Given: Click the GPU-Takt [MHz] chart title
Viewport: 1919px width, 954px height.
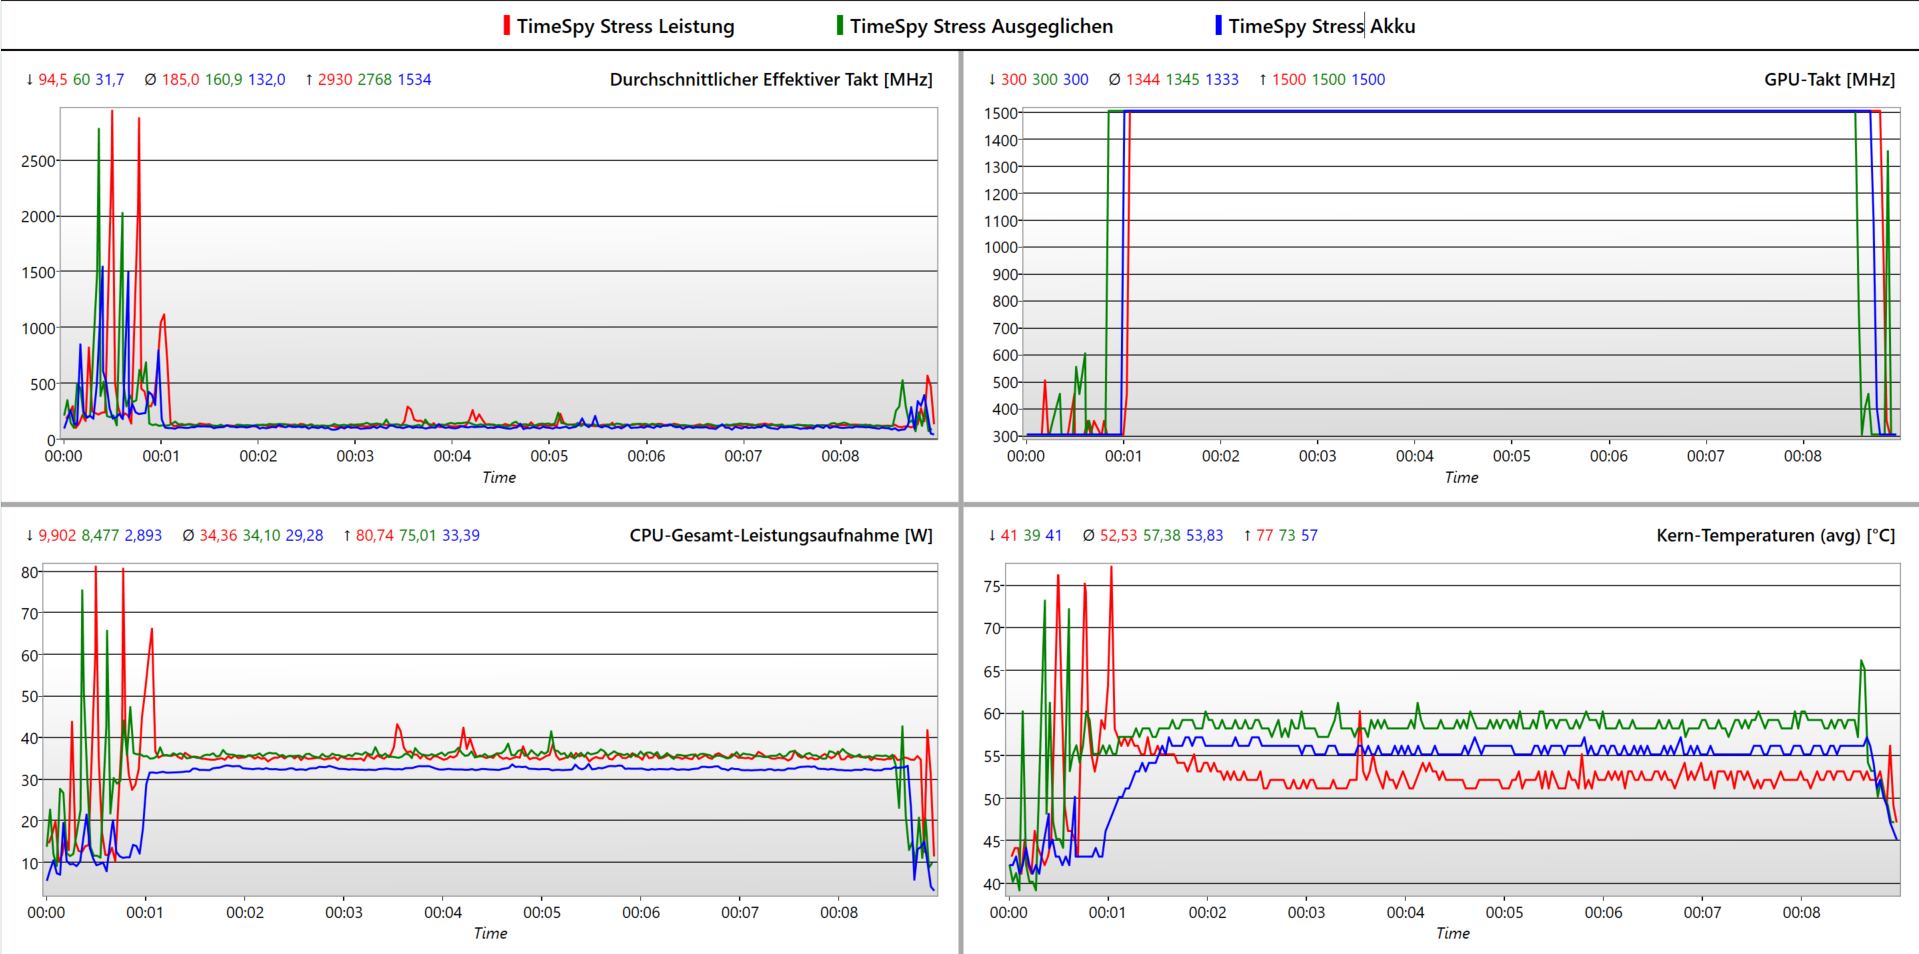Looking at the screenshot, I should point(1829,80).
